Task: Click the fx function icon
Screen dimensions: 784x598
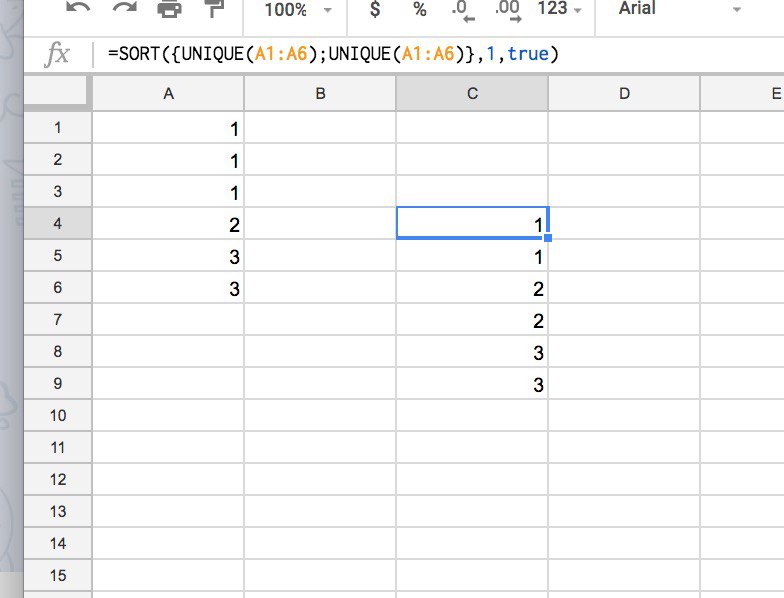Action: [x=56, y=54]
